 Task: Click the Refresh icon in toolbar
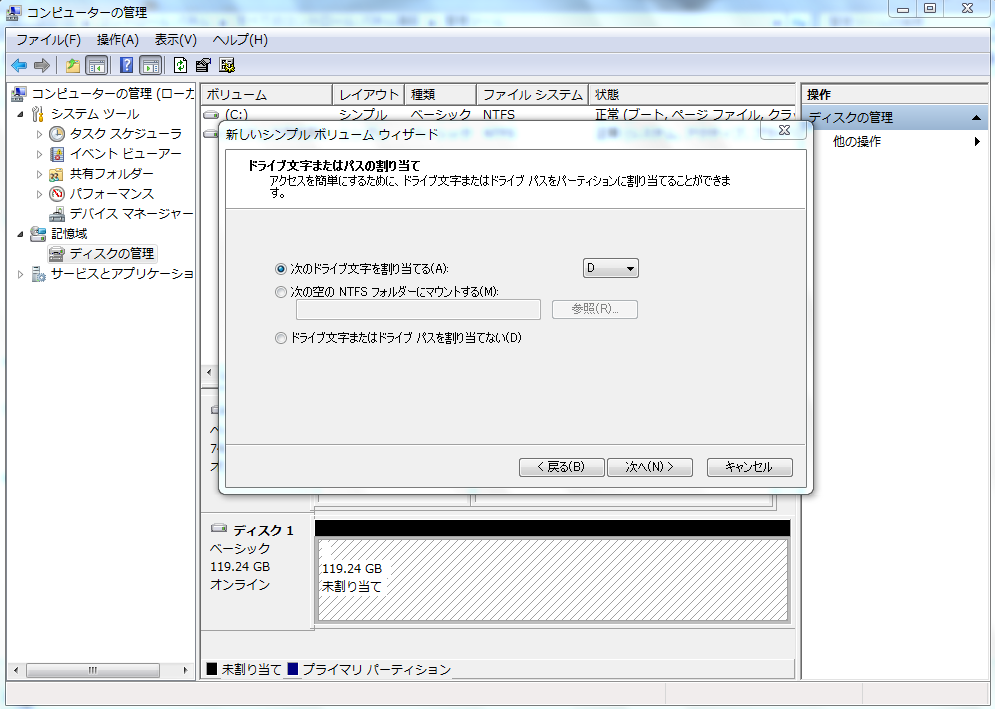point(180,65)
